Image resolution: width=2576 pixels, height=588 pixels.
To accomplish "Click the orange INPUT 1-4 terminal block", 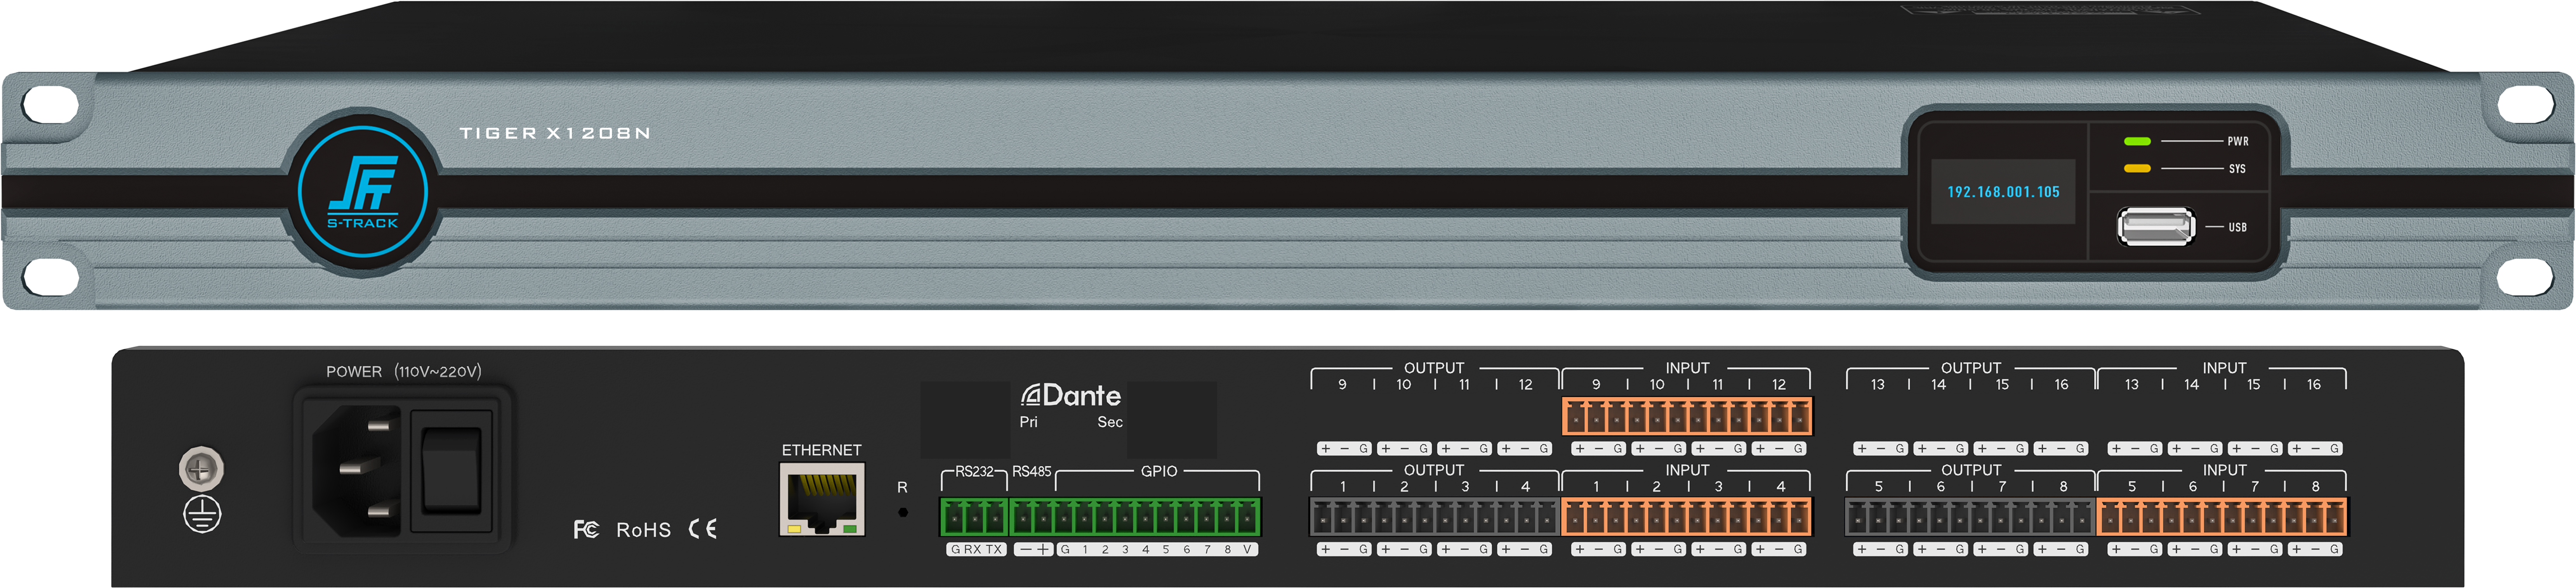I will point(1686,517).
